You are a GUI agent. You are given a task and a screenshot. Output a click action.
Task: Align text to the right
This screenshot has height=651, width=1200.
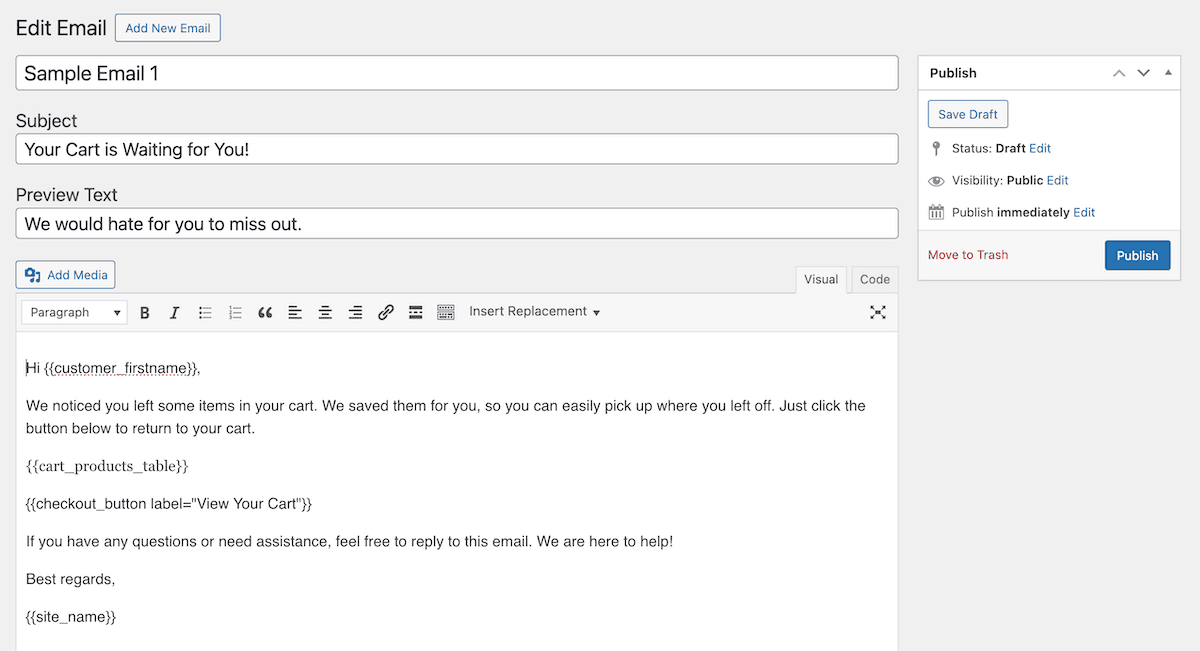pyautogui.click(x=355, y=313)
